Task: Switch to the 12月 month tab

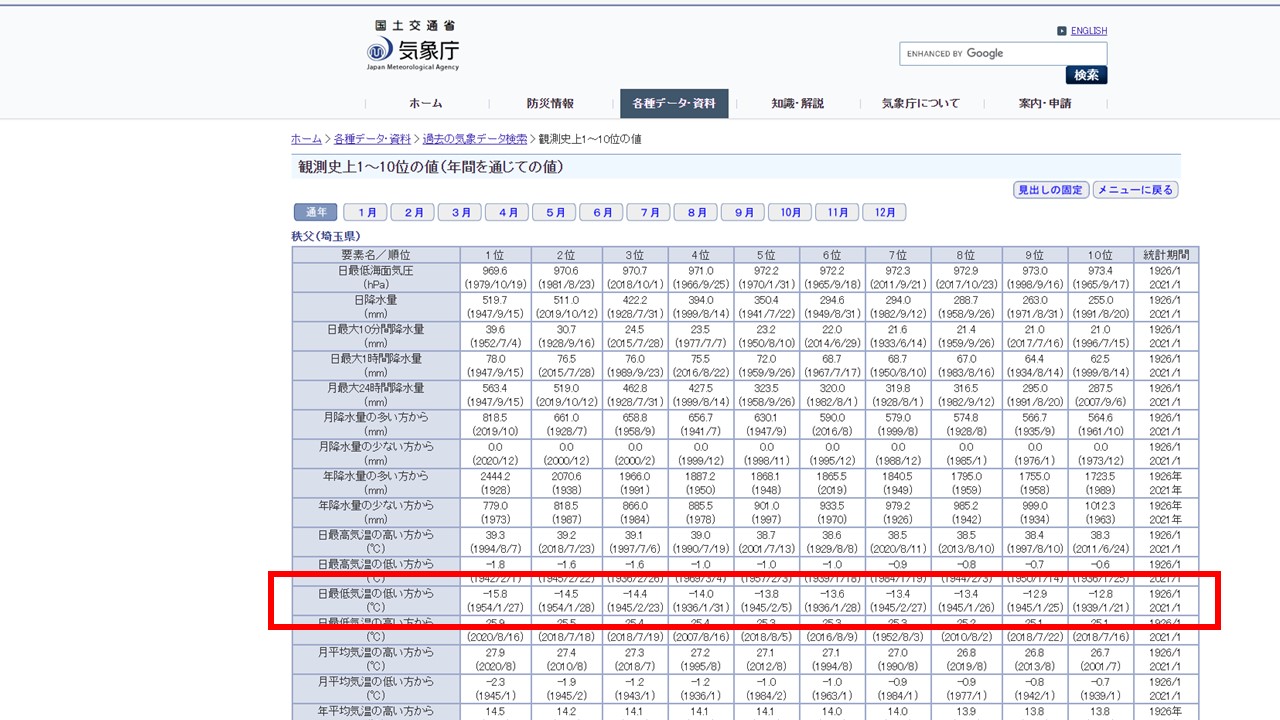Action: click(884, 212)
